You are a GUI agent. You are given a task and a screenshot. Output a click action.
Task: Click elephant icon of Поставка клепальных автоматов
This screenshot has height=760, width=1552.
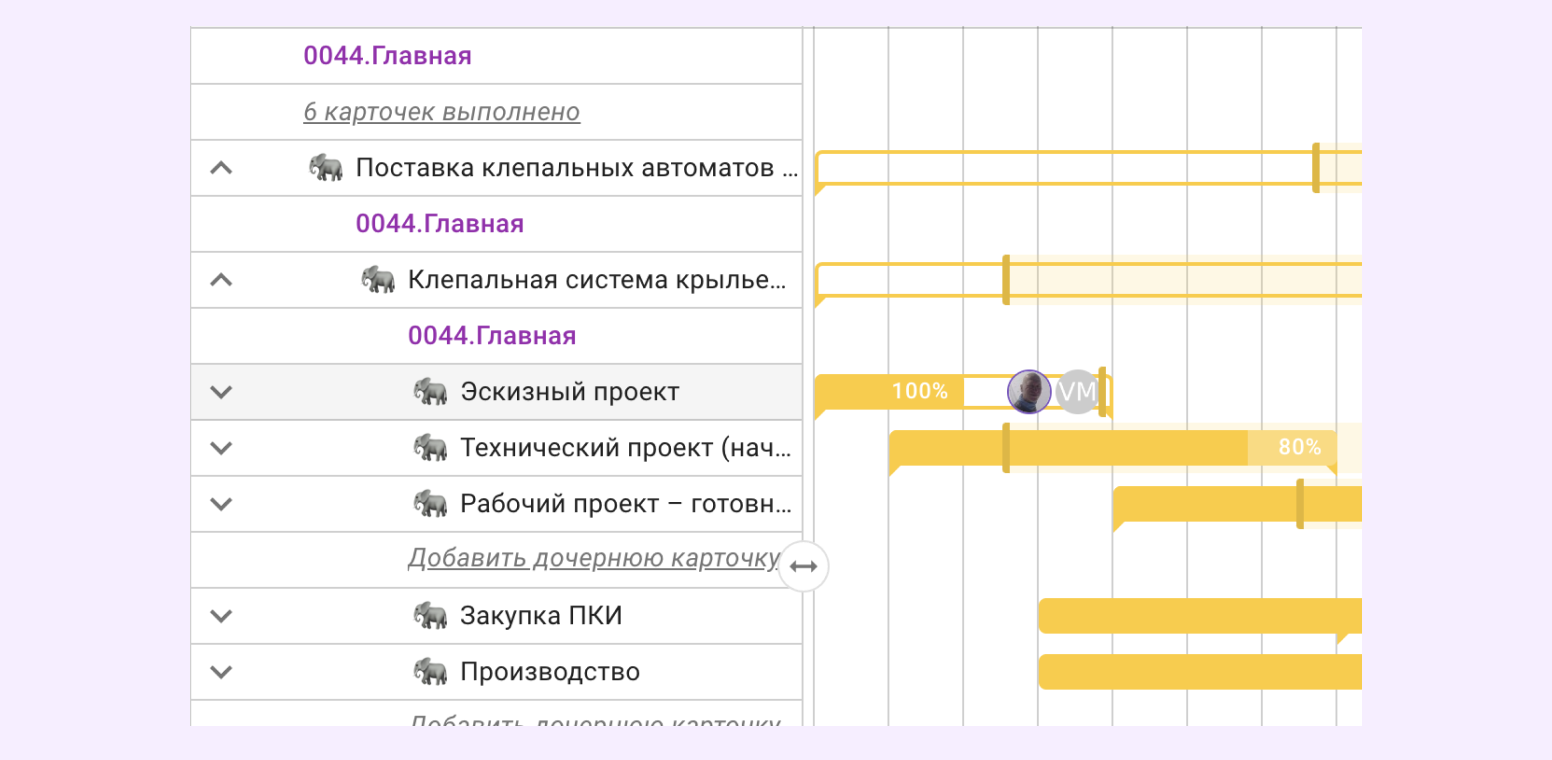pos(326,168)
